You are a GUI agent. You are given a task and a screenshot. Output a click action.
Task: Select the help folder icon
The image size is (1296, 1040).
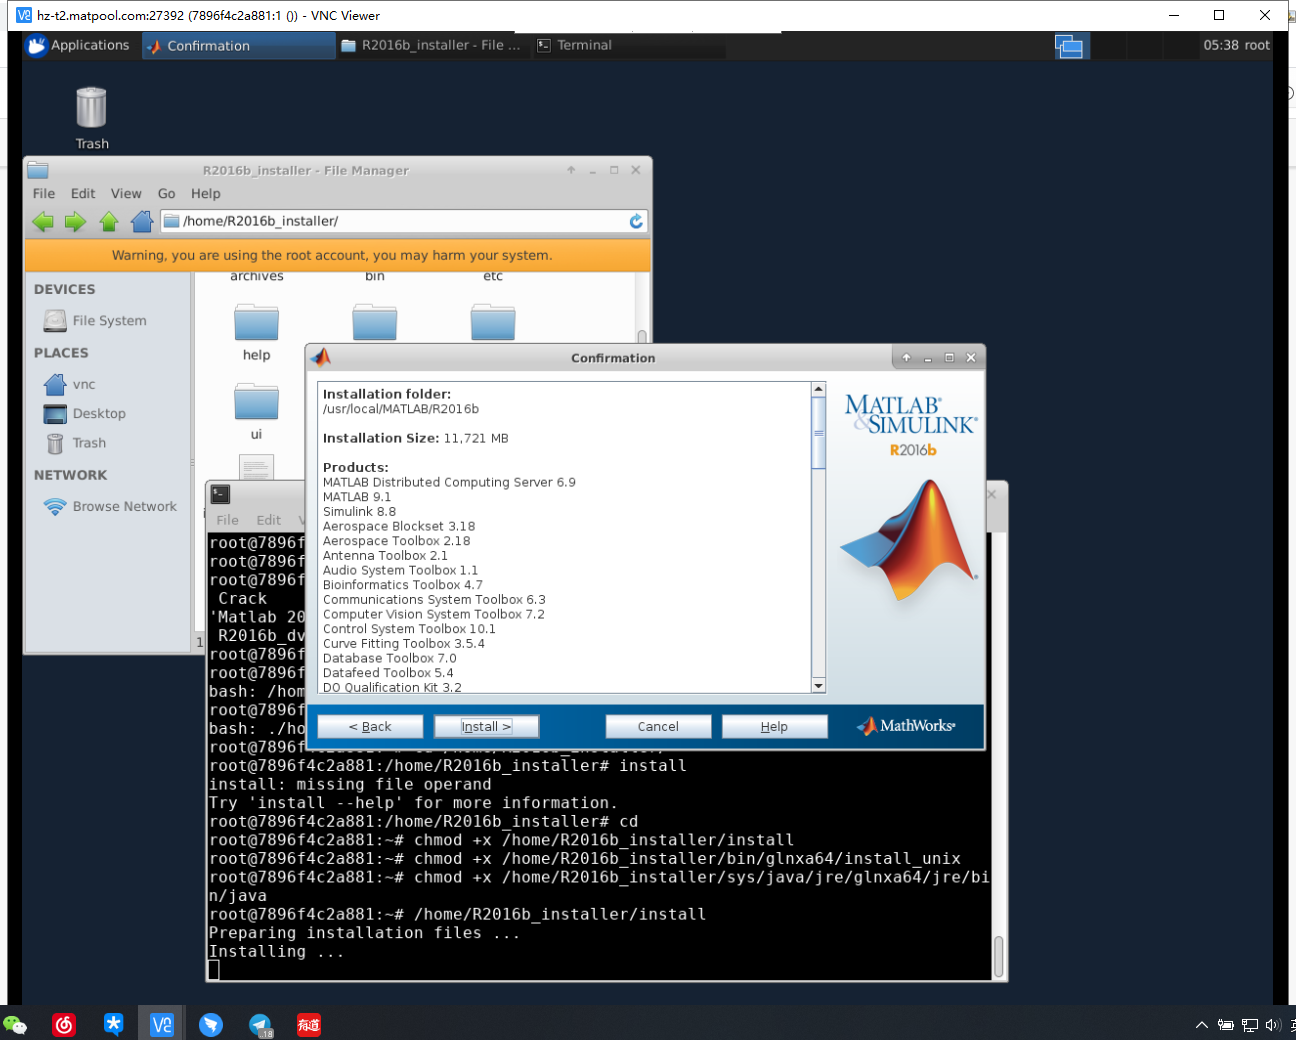[256, 324]
